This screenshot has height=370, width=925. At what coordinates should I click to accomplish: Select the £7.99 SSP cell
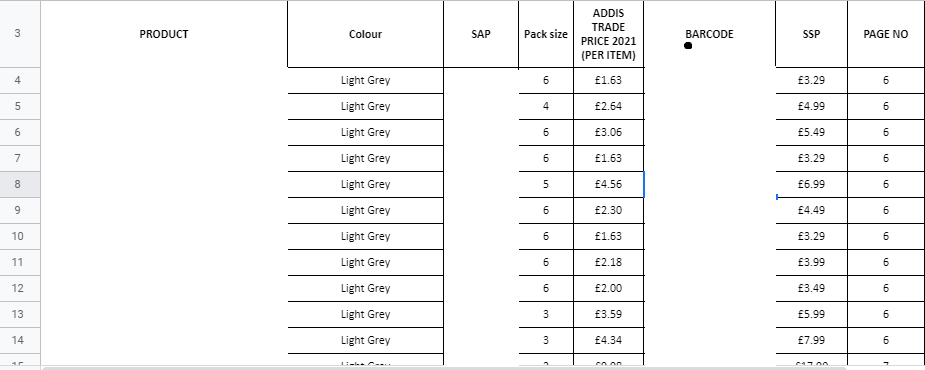point(811,340)
